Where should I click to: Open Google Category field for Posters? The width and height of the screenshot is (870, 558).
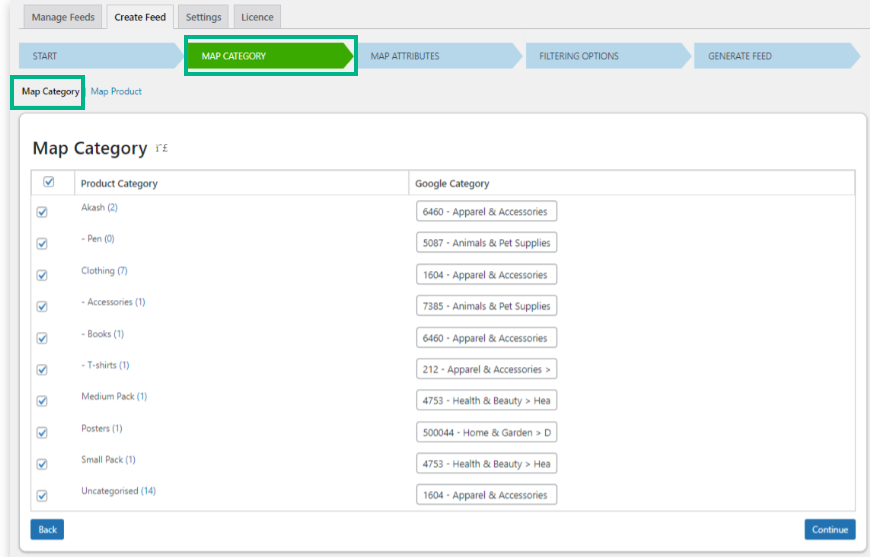487,432
